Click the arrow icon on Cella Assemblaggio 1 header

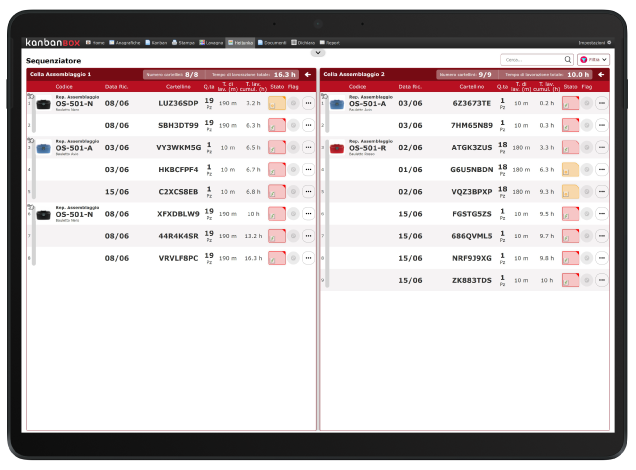coord(308,74)
